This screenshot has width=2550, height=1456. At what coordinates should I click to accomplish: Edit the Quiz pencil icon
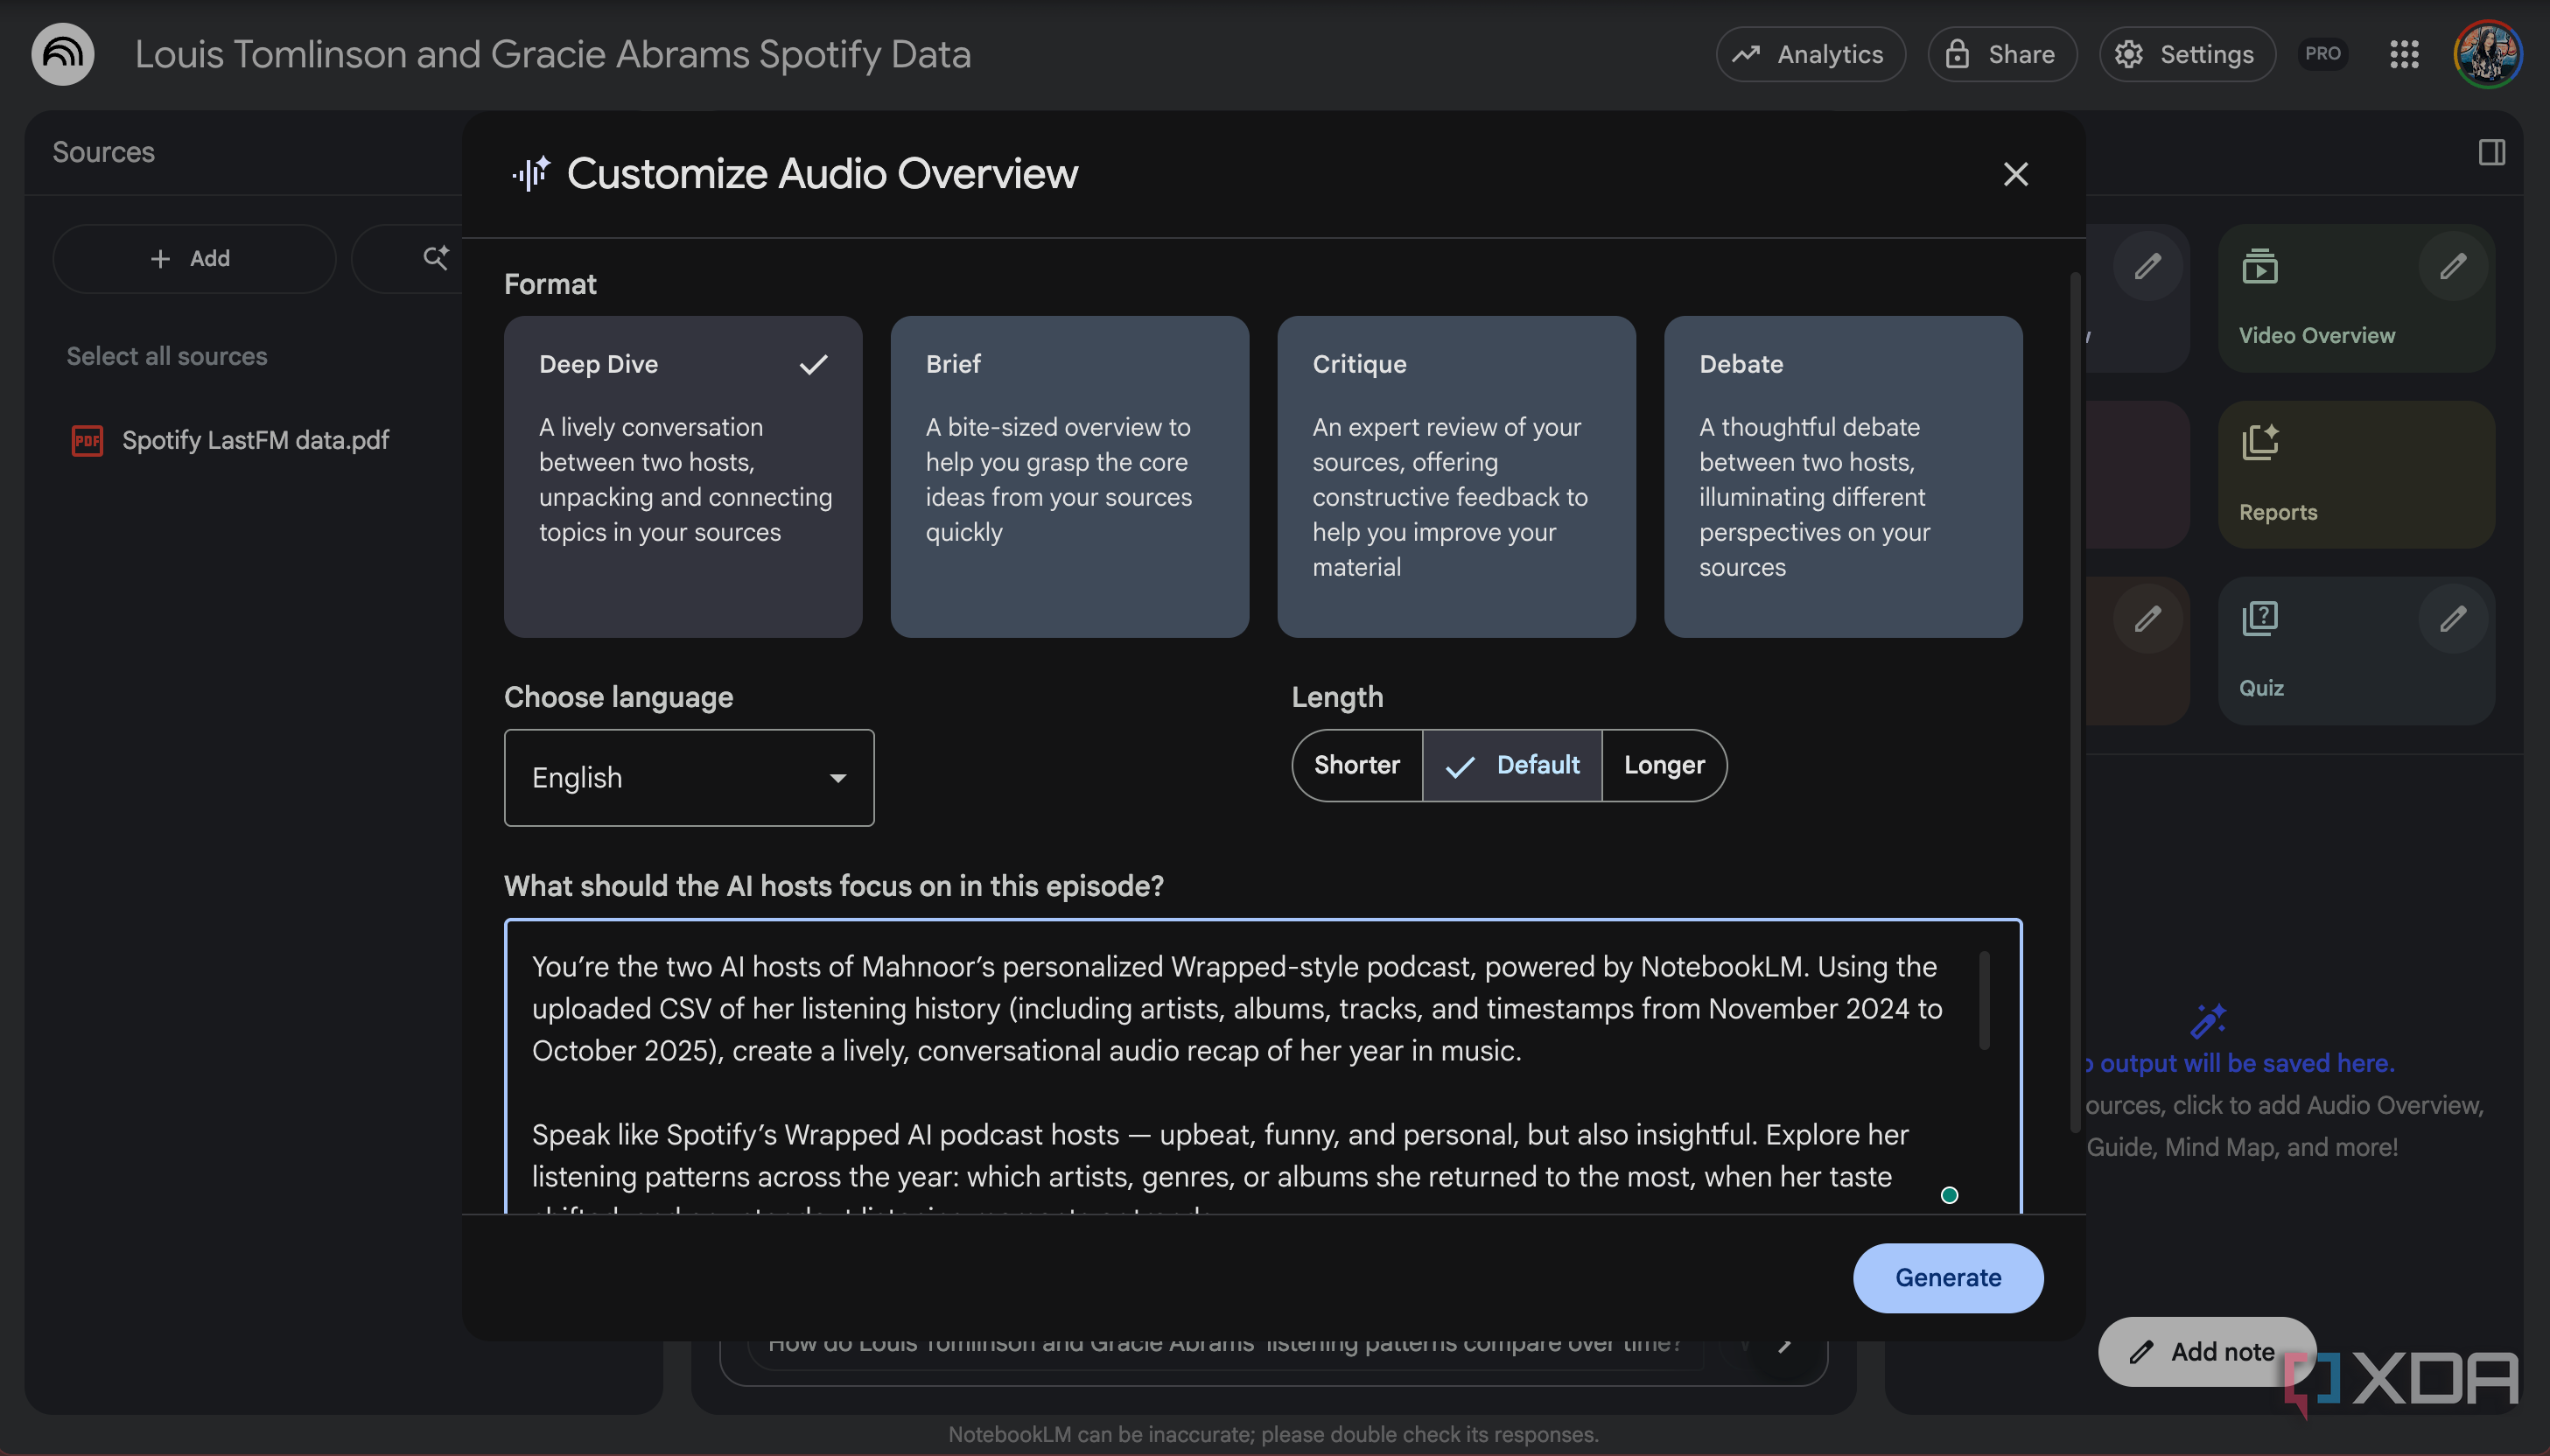2452,619
